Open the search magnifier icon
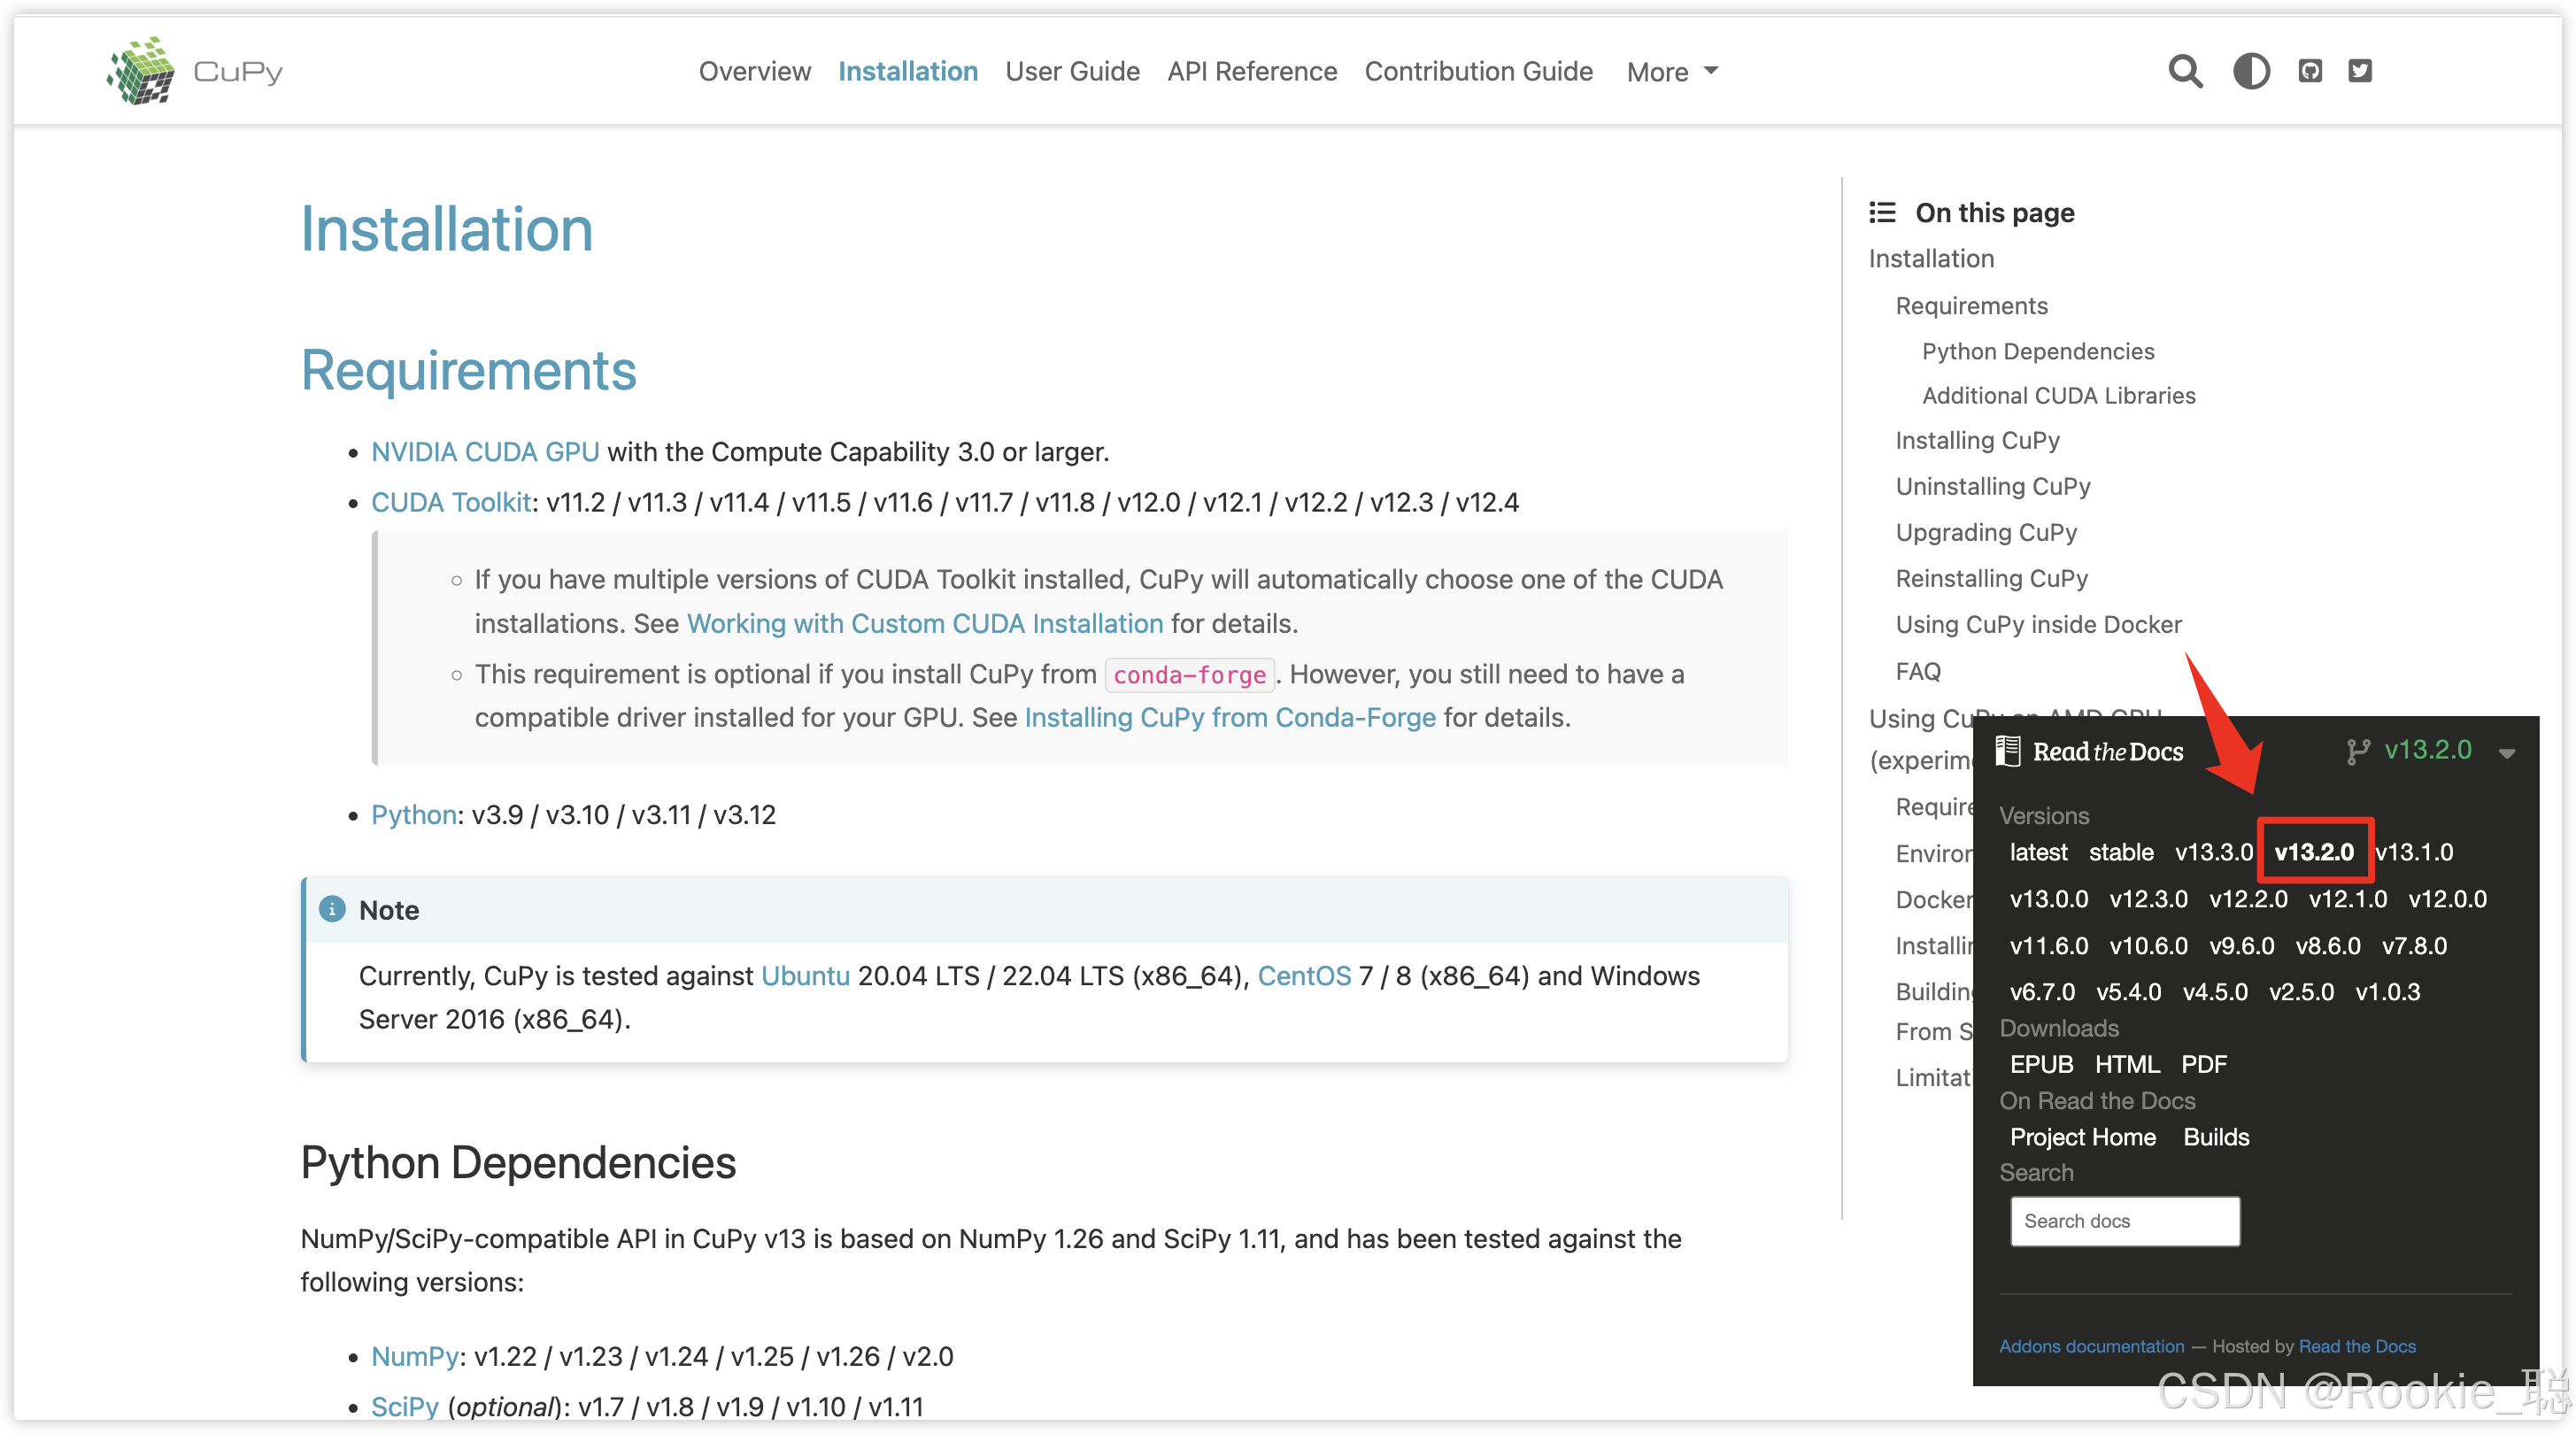Viewport: 2576px width, 1434px height. tap(2185, 71)
